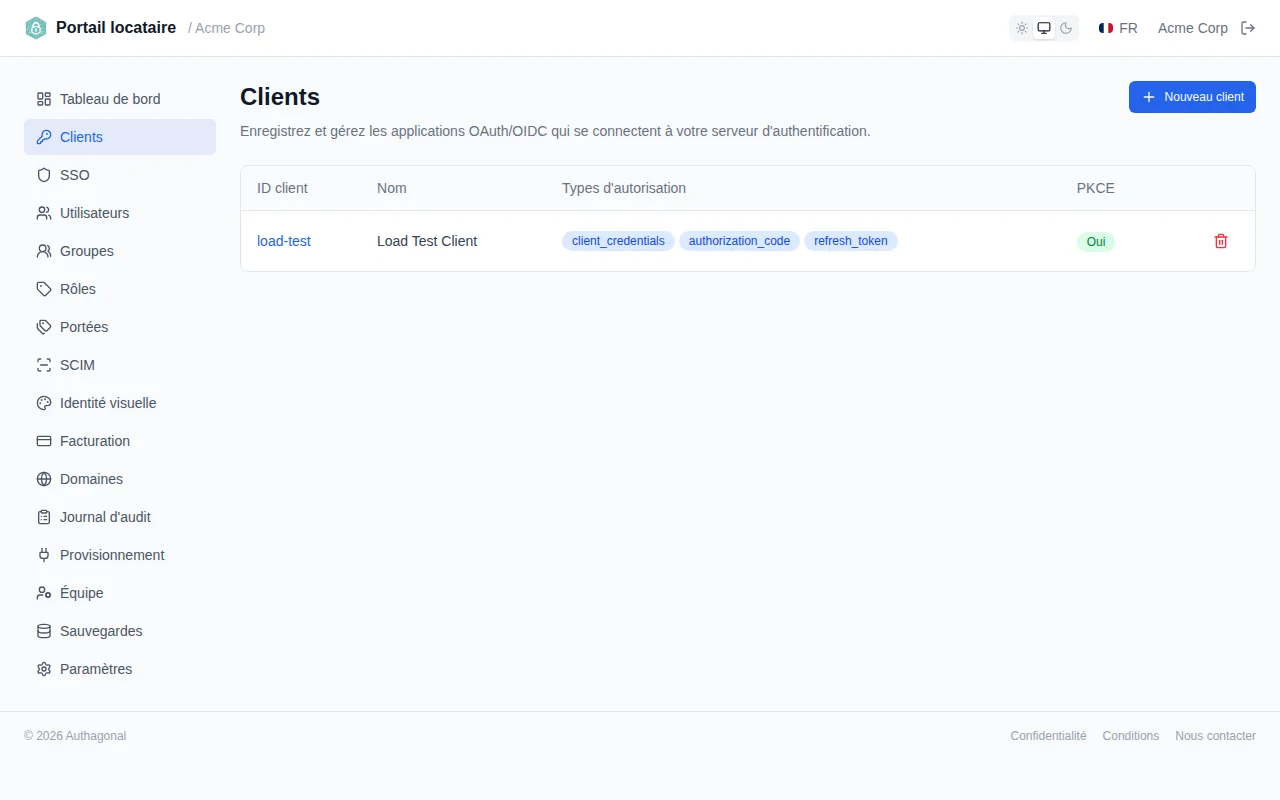Click the SSO shield icon
This screenshot has height=800, width=1280.
point(44,175)
